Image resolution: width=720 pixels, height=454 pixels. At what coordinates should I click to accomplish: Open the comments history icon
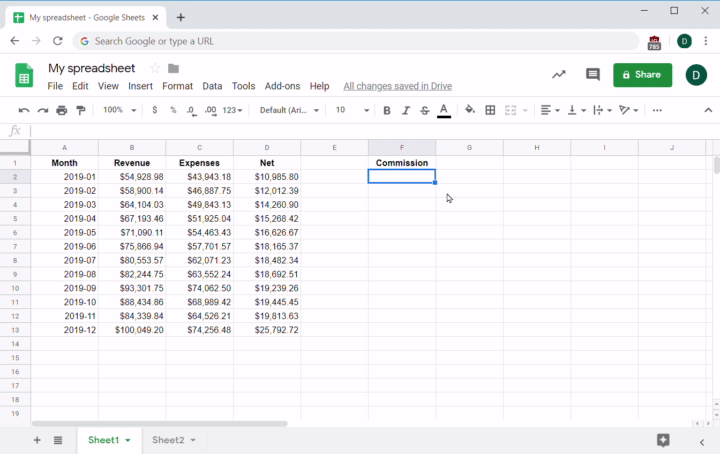tap(592, 75)
